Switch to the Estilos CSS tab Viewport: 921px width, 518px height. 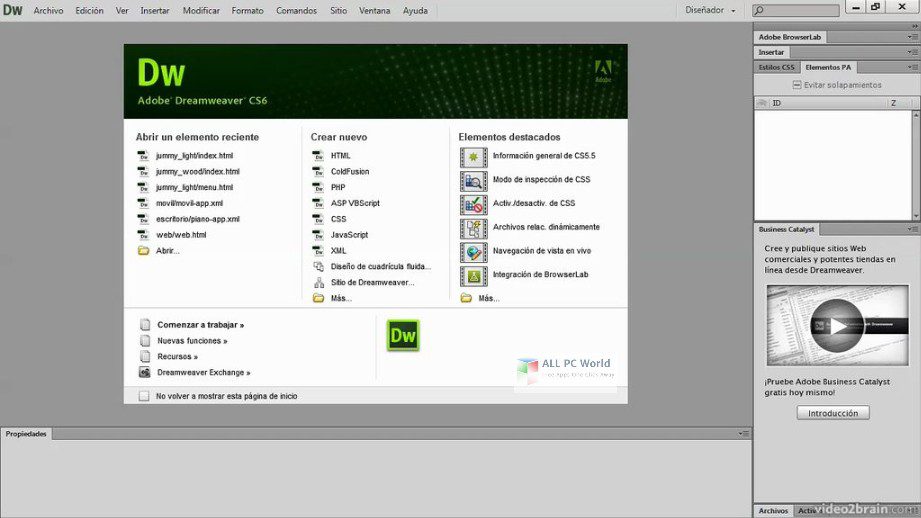tap(776, 68)
